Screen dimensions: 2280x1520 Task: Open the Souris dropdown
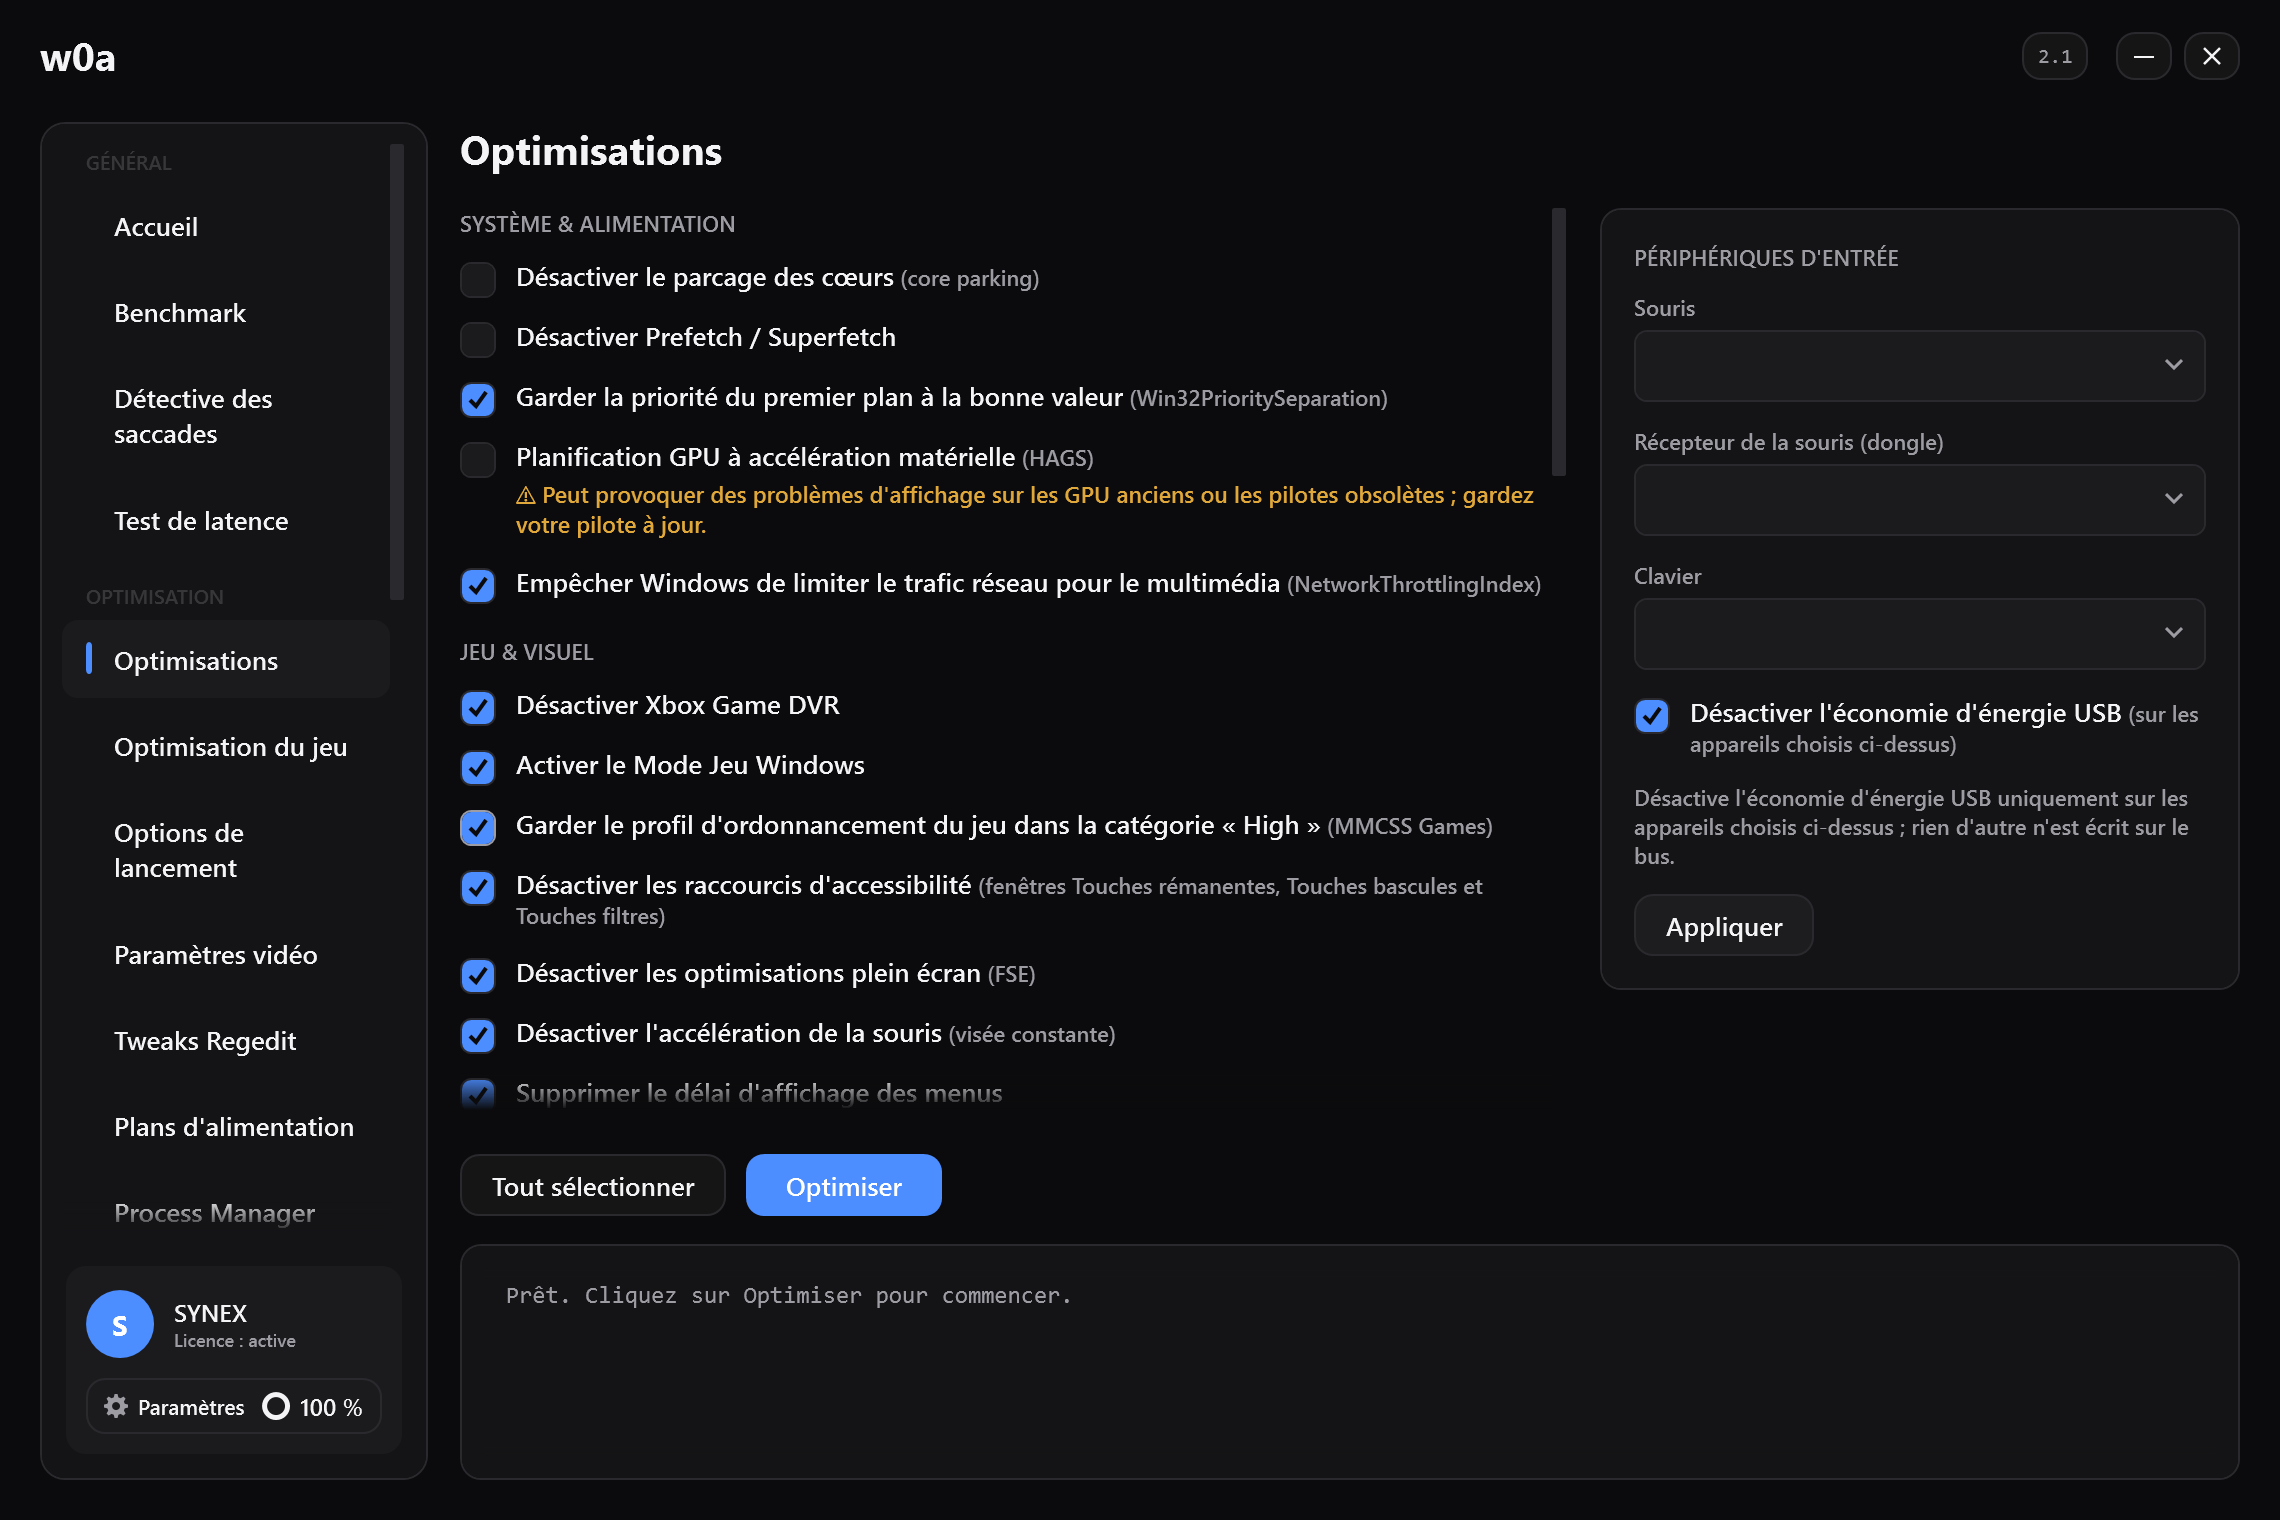pos(1919,365)
